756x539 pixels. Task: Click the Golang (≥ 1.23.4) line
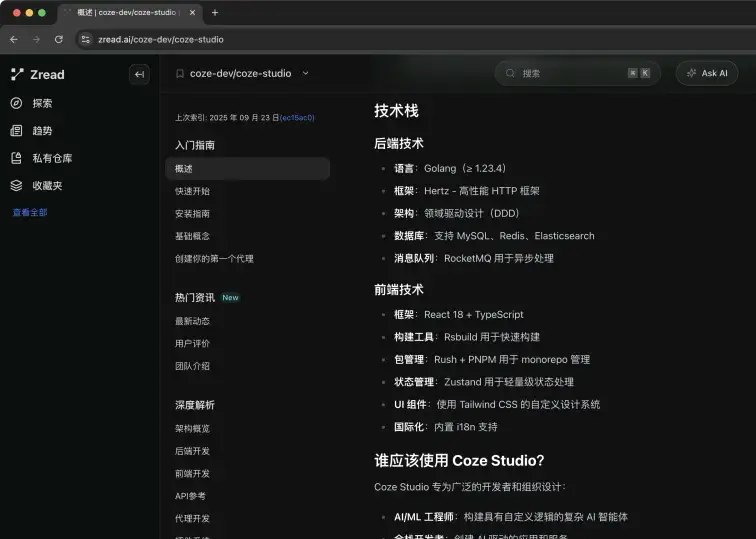450,169
